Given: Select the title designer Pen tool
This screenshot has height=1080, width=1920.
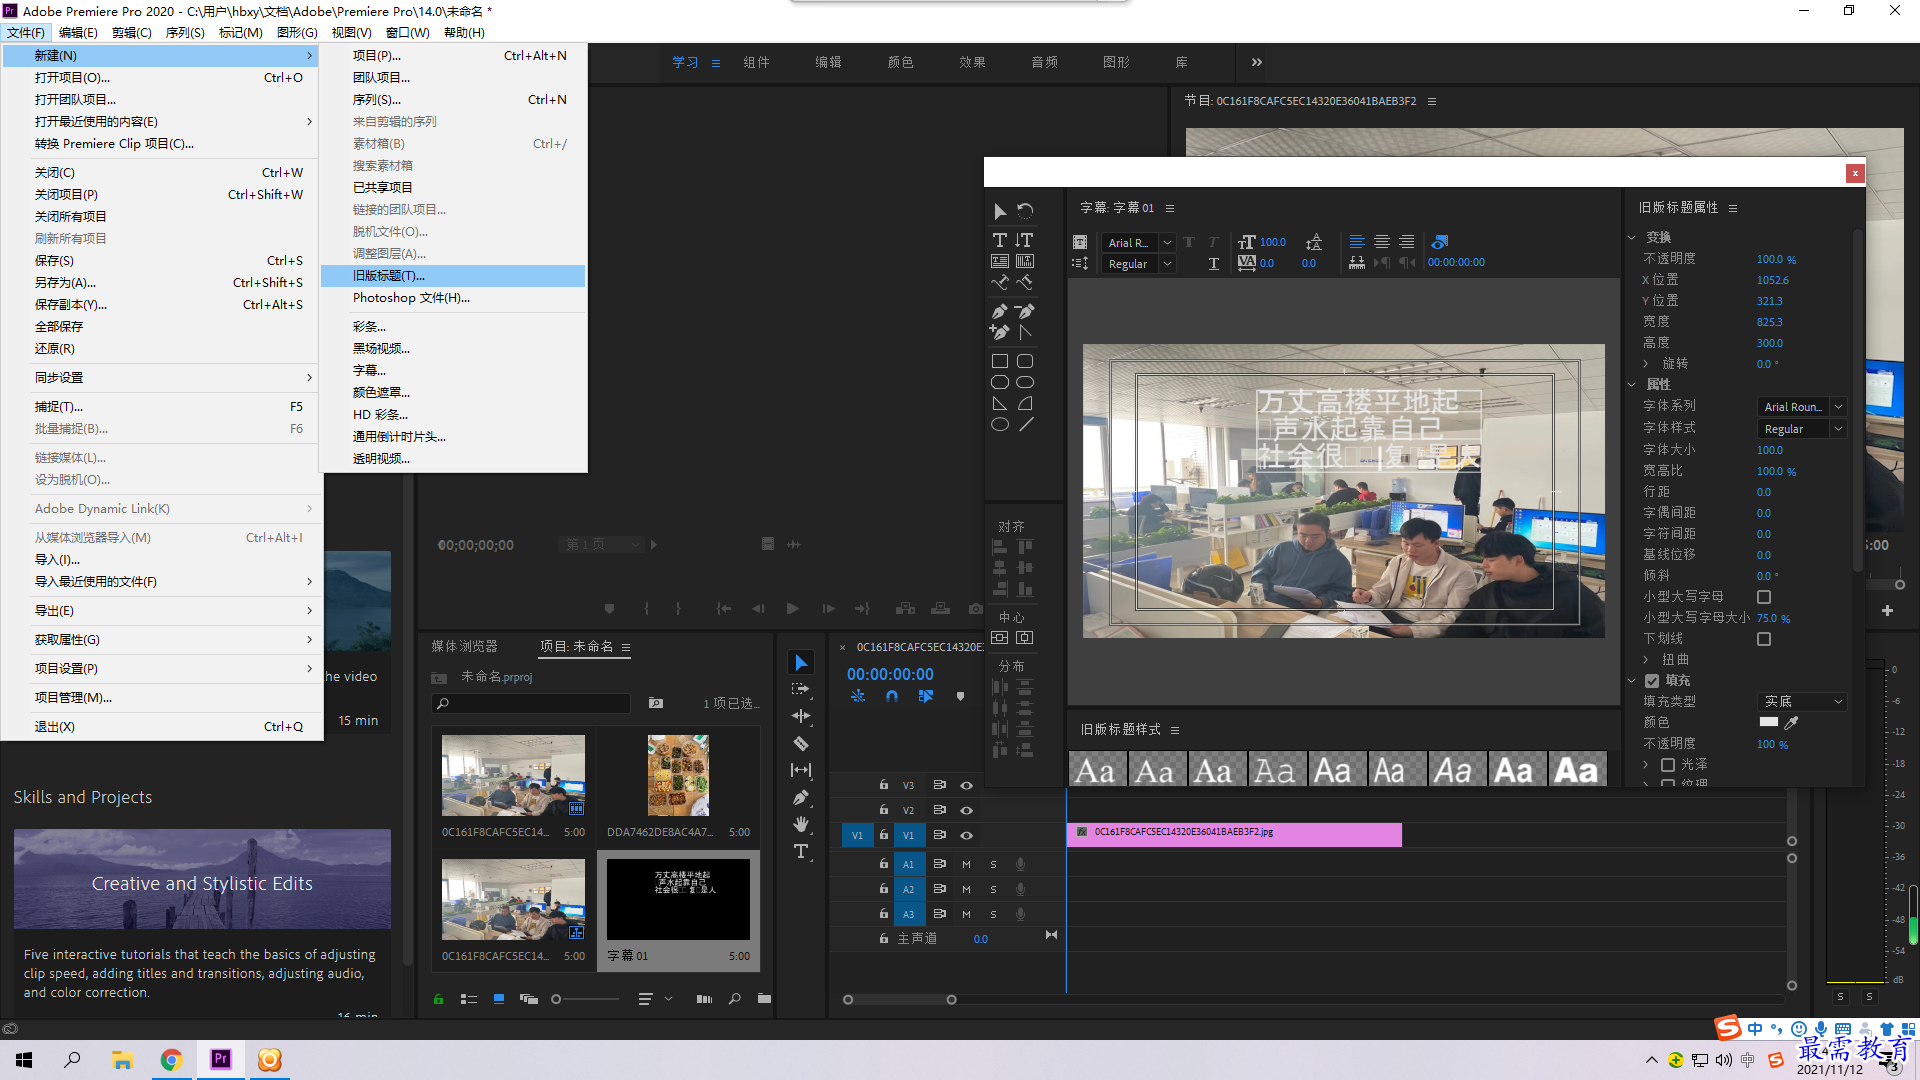Looking at the screenshot, I should 999,311.
